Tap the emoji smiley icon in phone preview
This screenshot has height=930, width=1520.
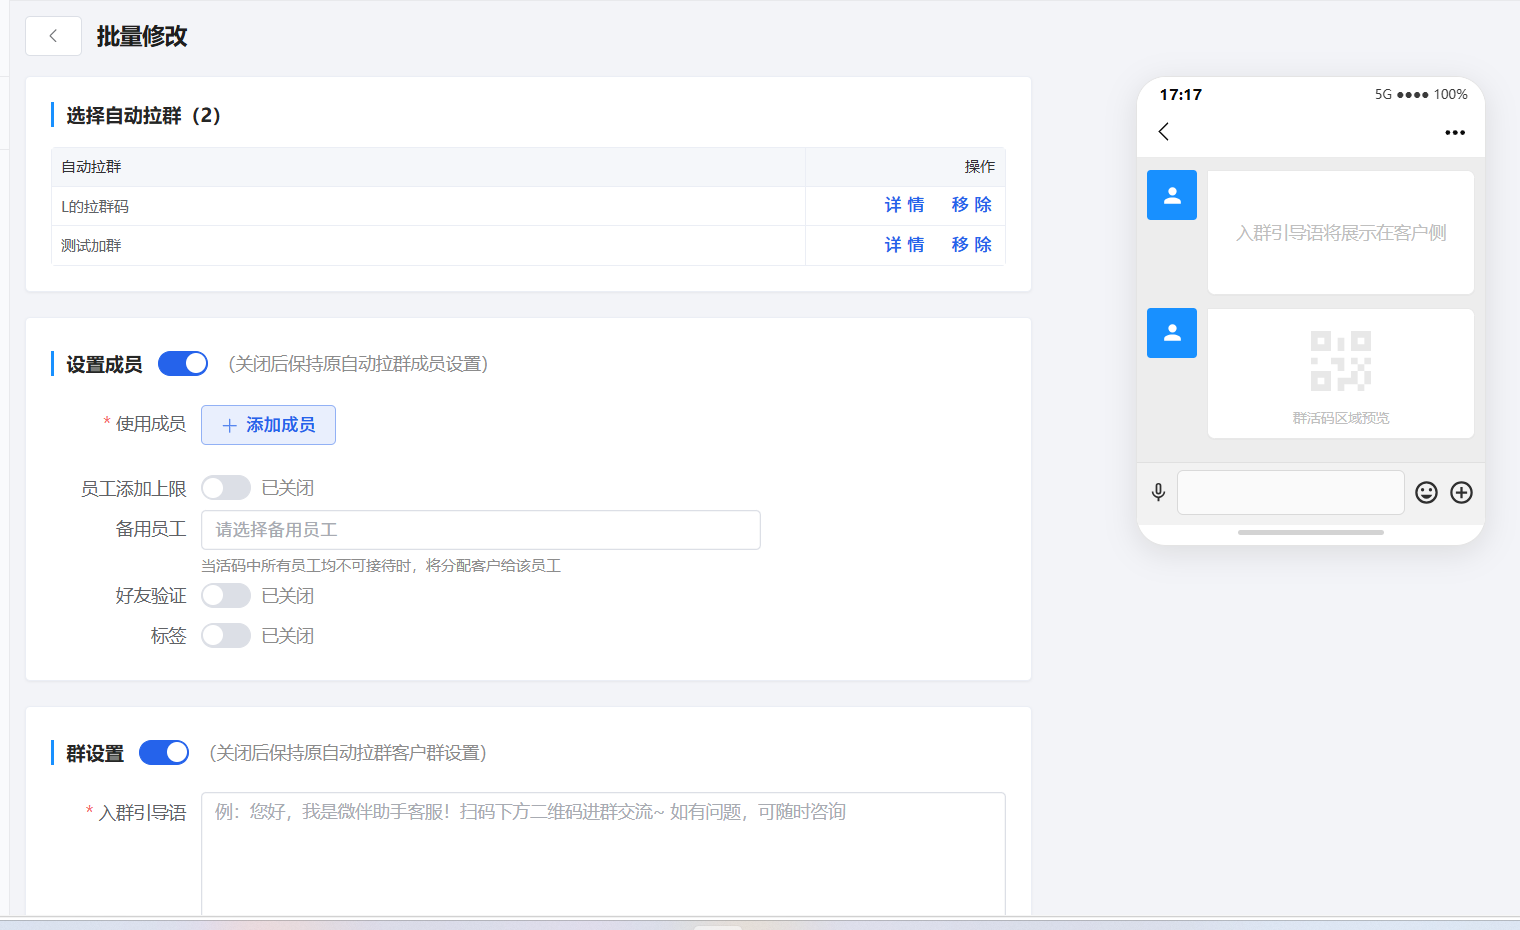point(1426,492)
